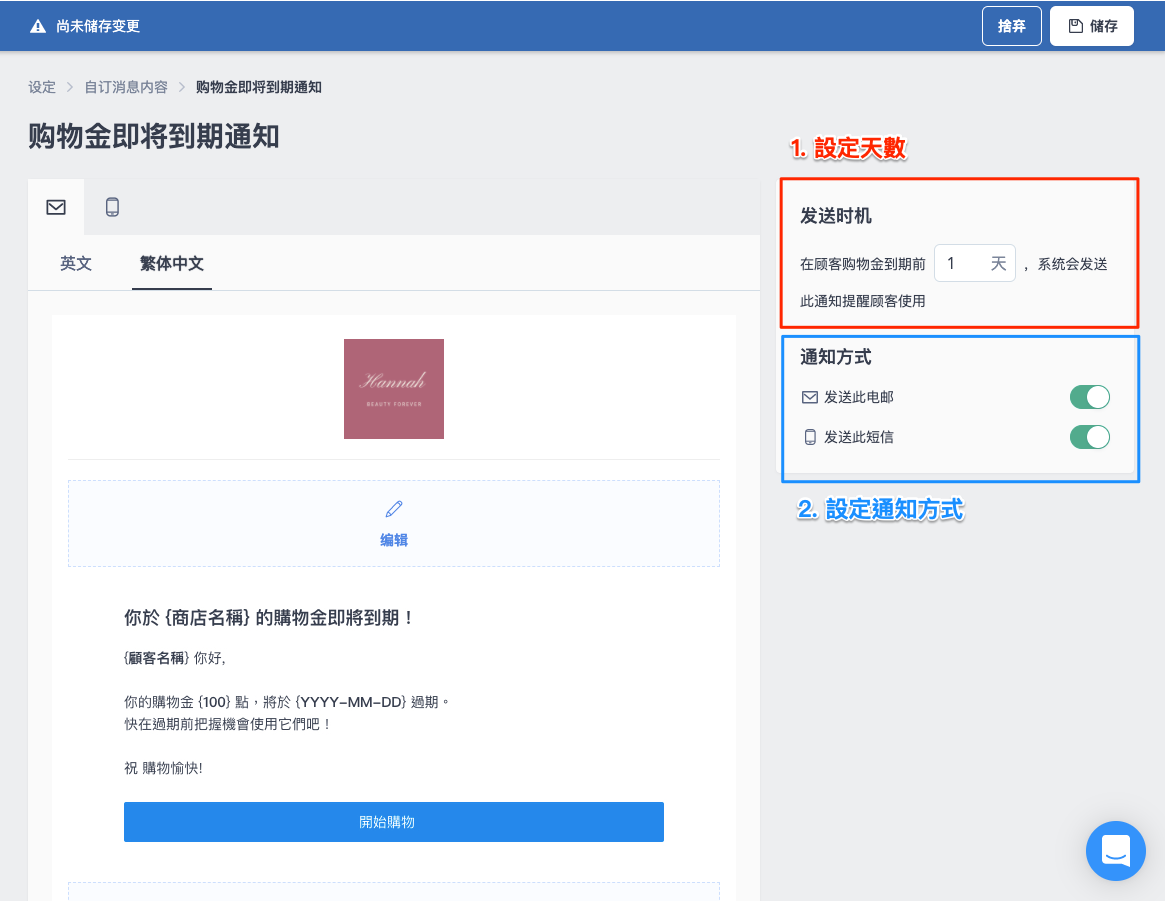Click the envelope icon beside 发送此电邮
The width and height of the screenshot is (1165, 901).
pyautogui.click(x=810, y=397)
